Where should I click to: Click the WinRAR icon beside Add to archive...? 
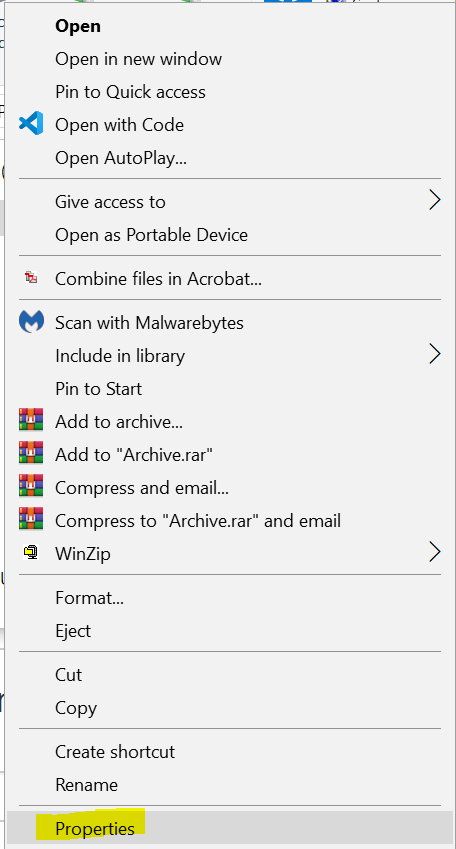click(x=31, y=420)
